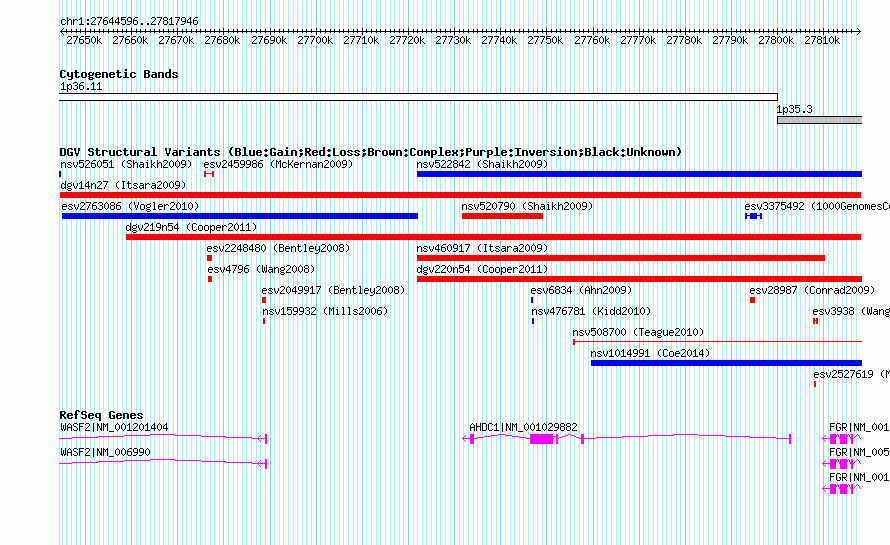Click the blue nsv522842 gain variant bar
Viewport: 890px width, 545px height.
pos(639,174)
